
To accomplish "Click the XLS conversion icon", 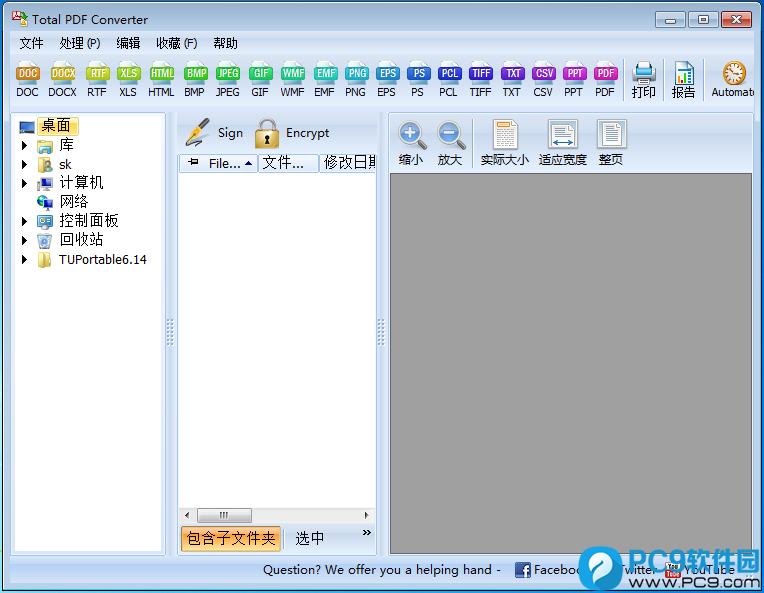I will pyautogui.click(x=128, y=79).
